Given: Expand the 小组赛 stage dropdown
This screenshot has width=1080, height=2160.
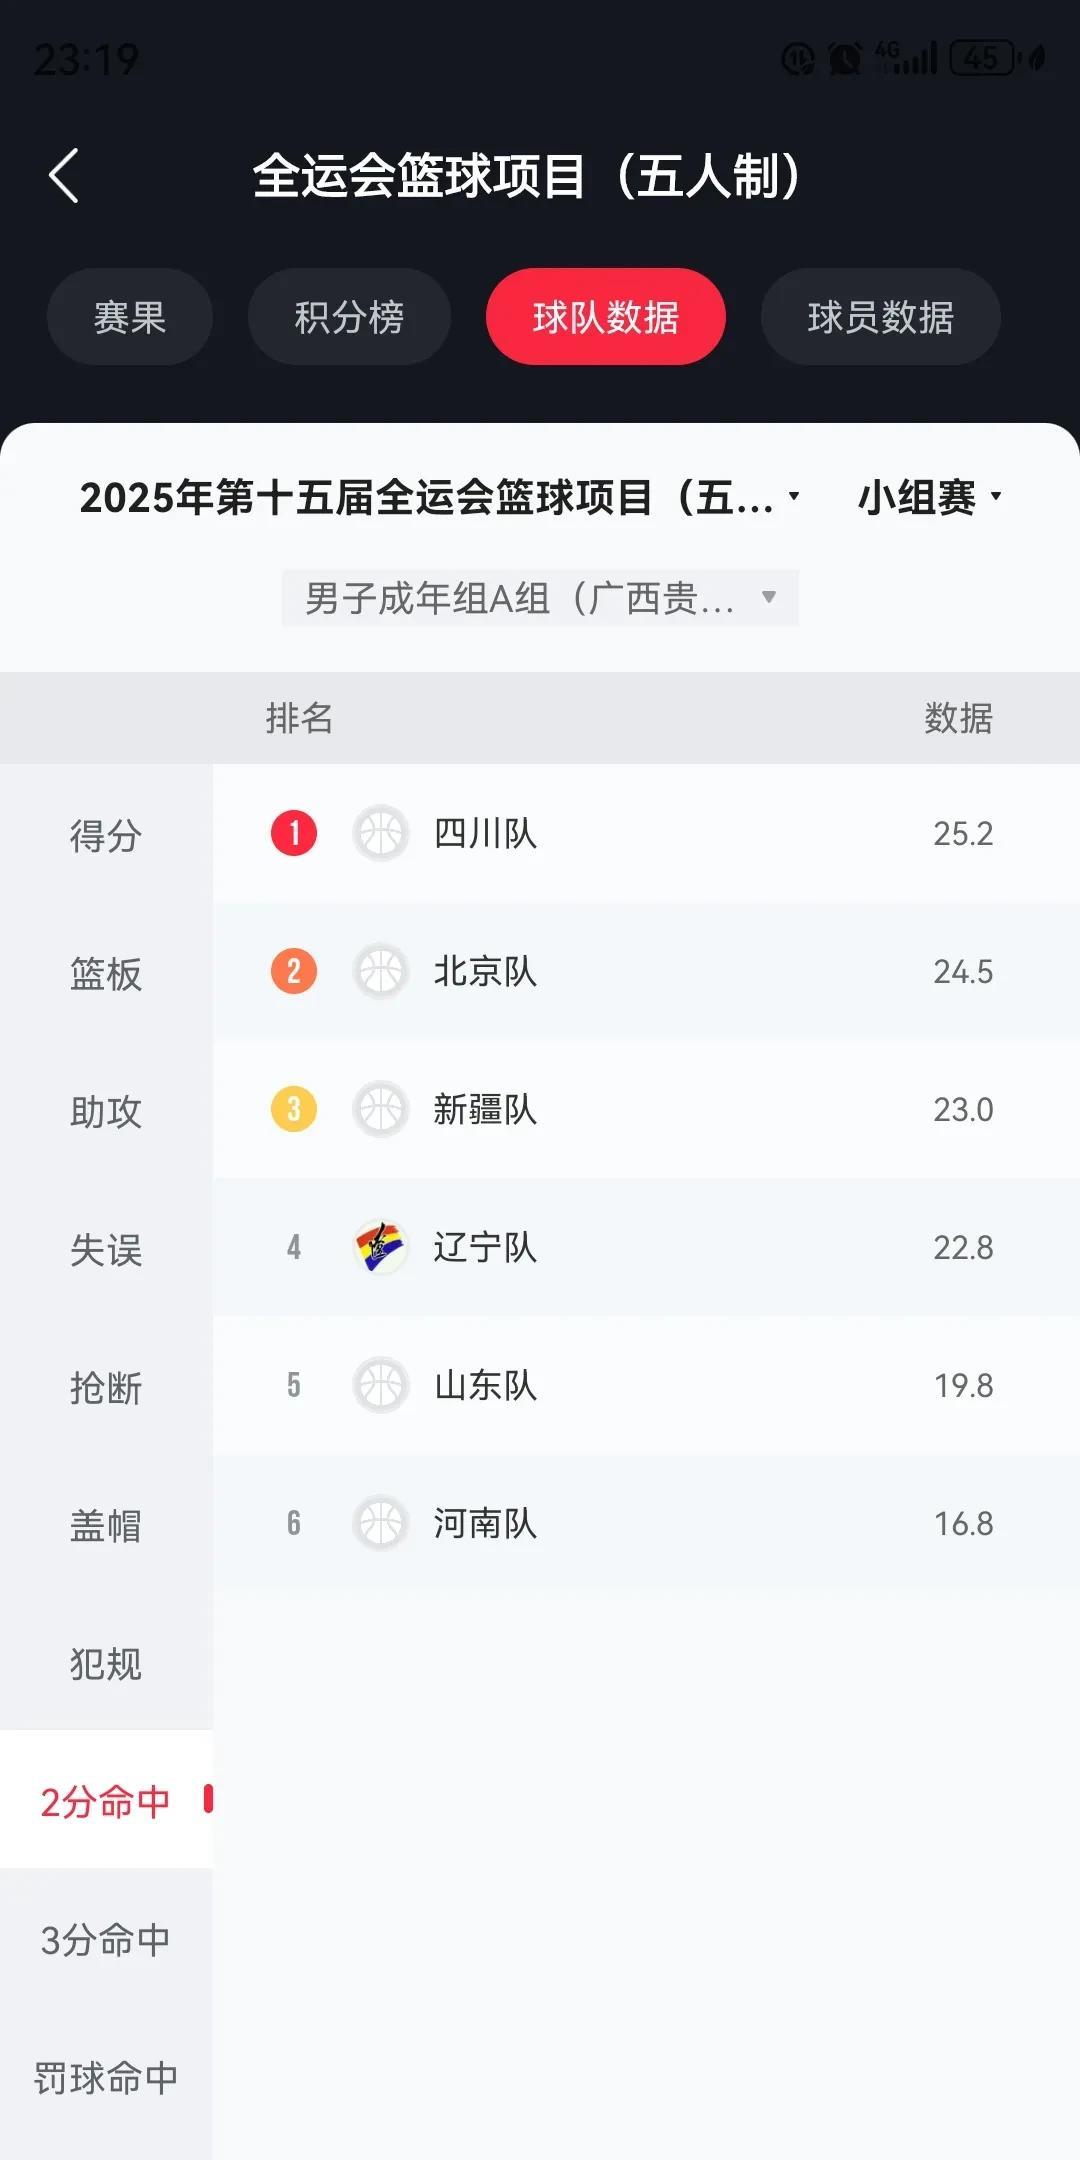Looking at the screenshot, I should click(x=930, y=497).
